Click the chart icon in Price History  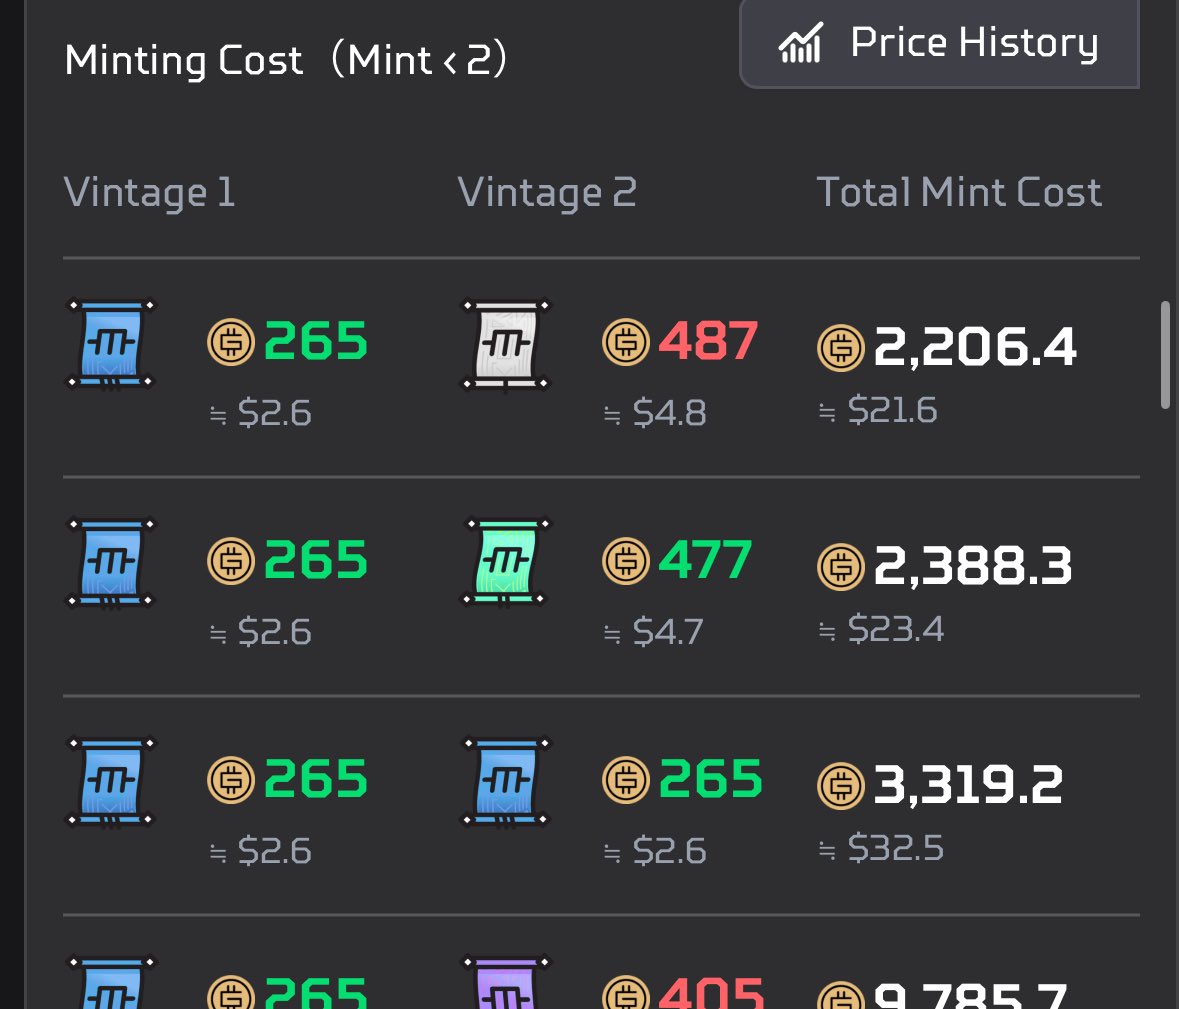(800, 43)
